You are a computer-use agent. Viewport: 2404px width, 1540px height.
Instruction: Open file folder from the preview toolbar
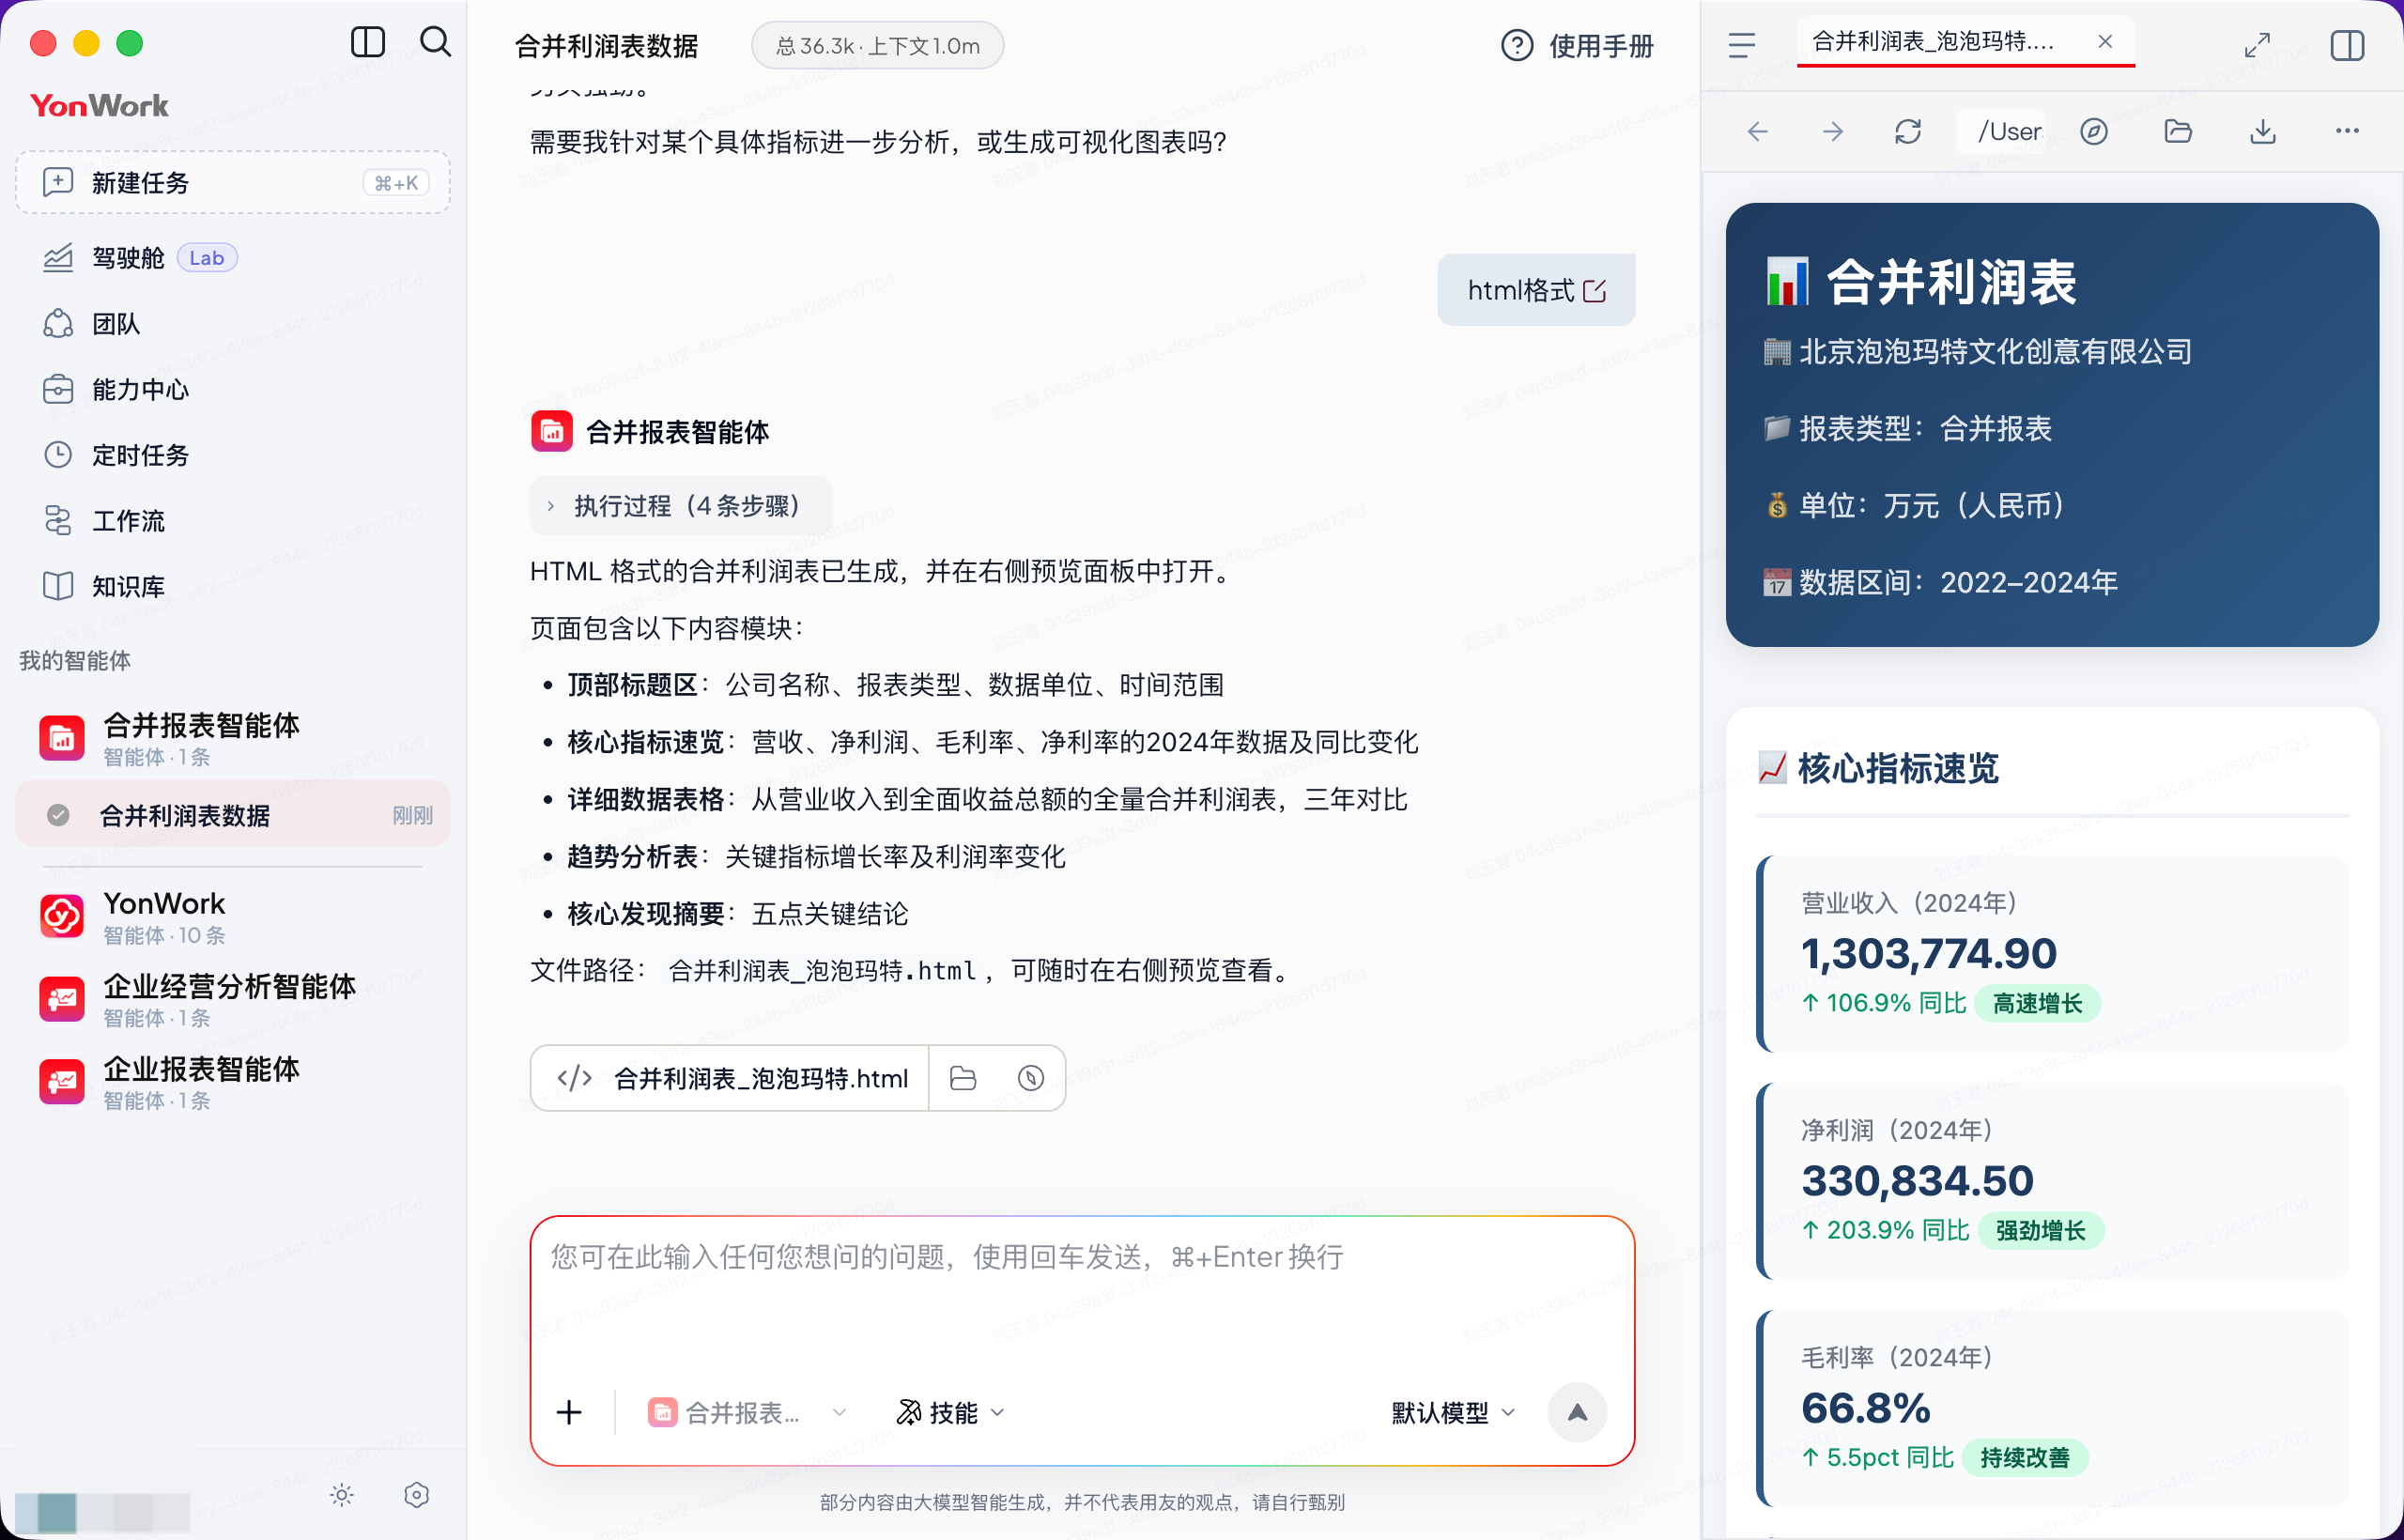coord(2177,131)
